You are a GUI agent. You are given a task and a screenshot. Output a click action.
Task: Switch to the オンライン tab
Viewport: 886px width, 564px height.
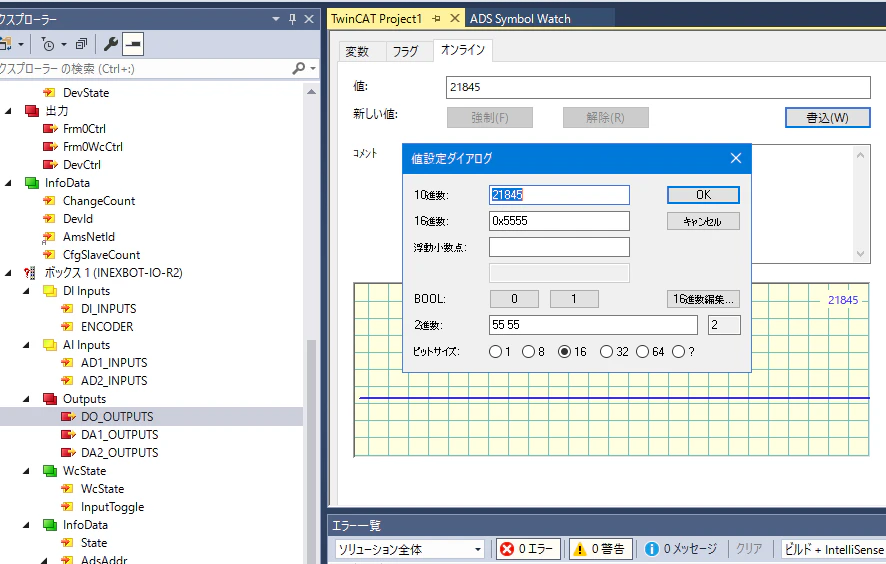(463, 50)
